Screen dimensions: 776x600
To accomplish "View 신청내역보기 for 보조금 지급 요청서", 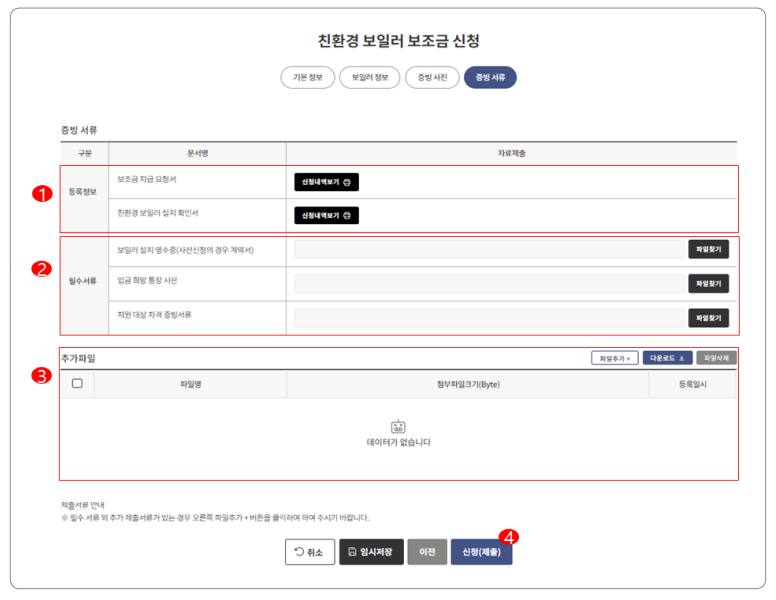I will [x=326, y=182].
